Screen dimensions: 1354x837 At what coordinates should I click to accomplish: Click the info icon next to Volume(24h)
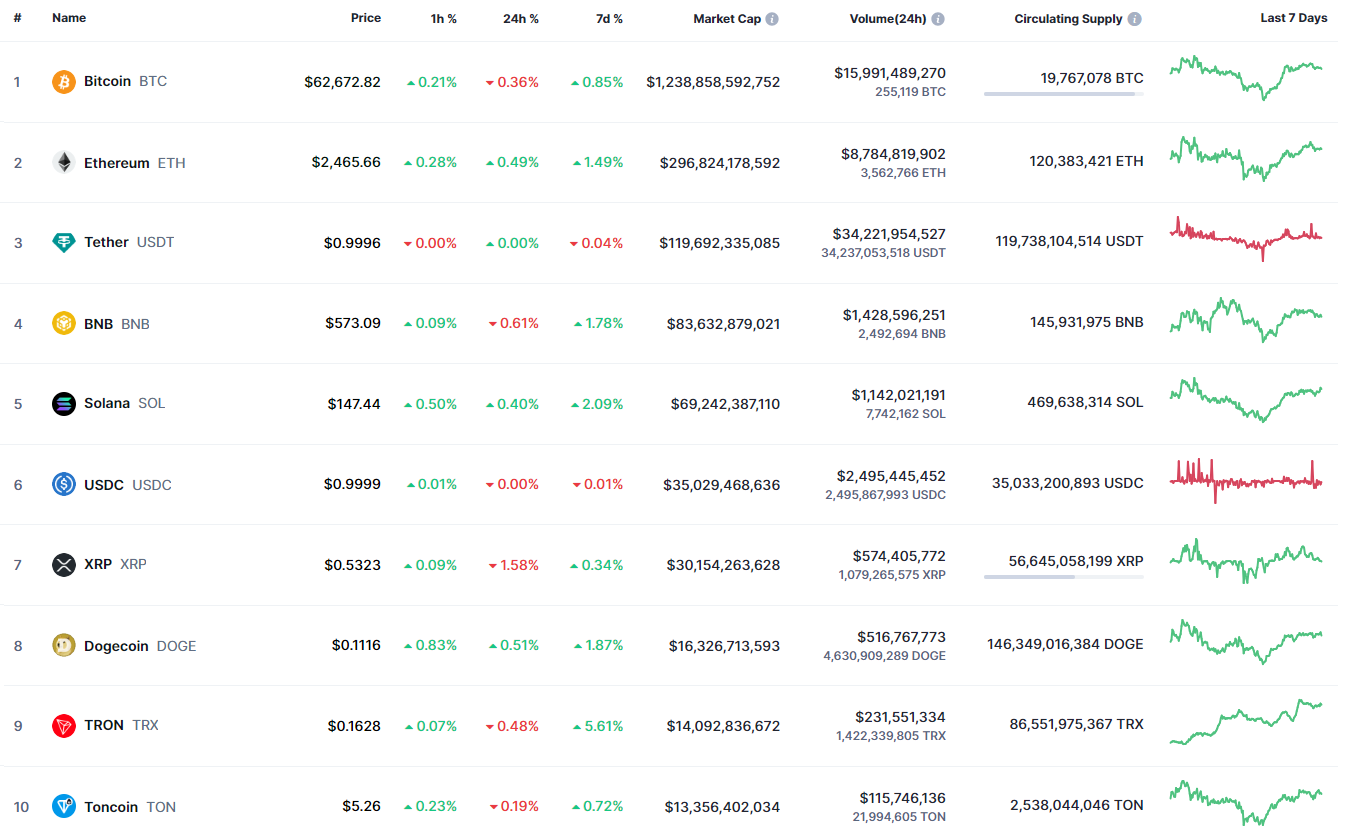coord(938,19)
